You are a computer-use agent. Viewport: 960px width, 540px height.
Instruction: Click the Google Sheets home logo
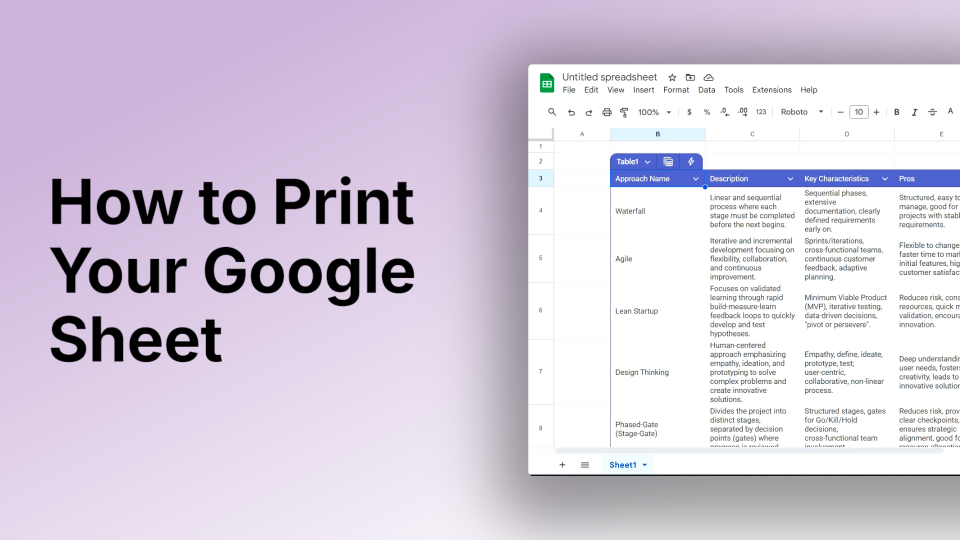tap(547, 83)
